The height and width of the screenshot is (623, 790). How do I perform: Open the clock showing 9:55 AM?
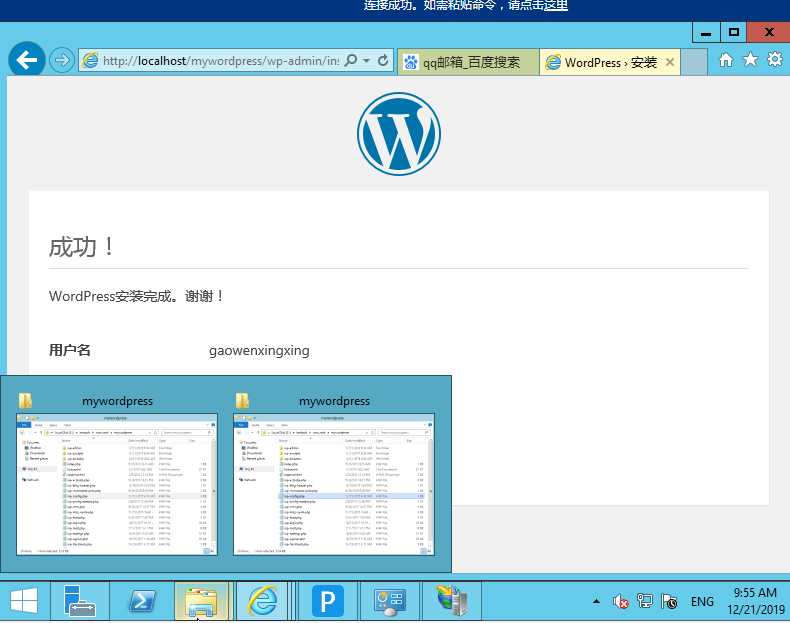click(756, 601)
